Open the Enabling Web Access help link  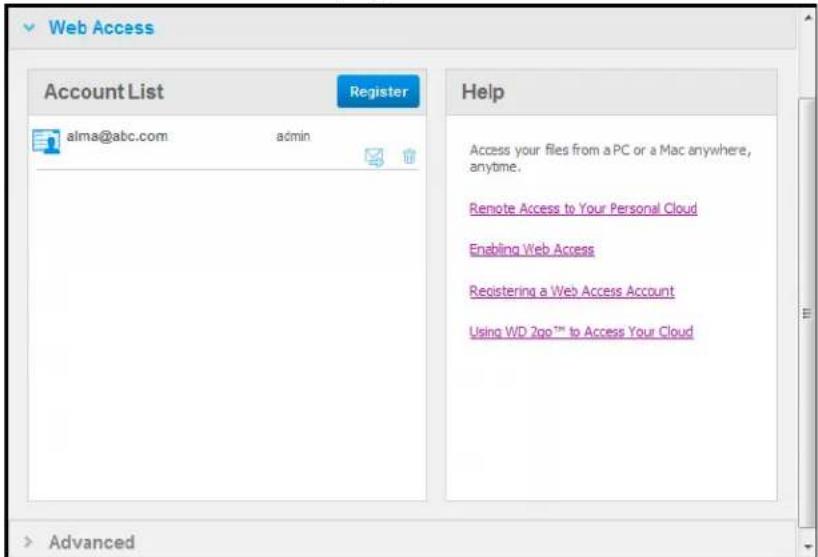coord(532,250)
